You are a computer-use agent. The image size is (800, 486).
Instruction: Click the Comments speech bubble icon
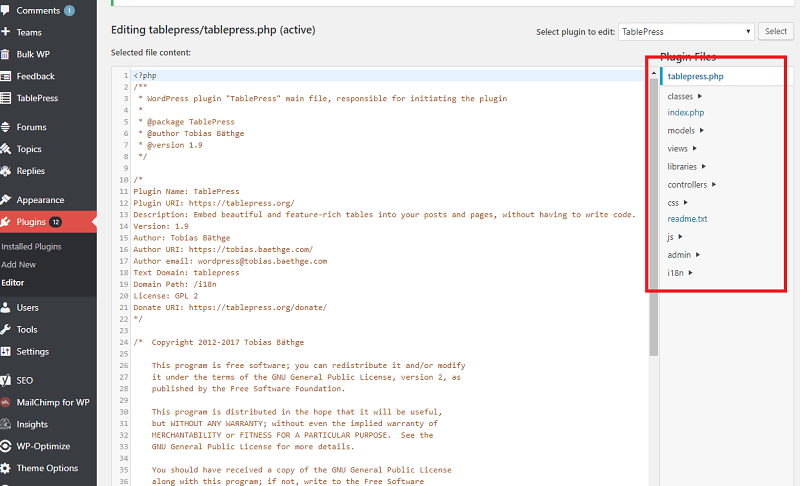(x=5, y=10)
